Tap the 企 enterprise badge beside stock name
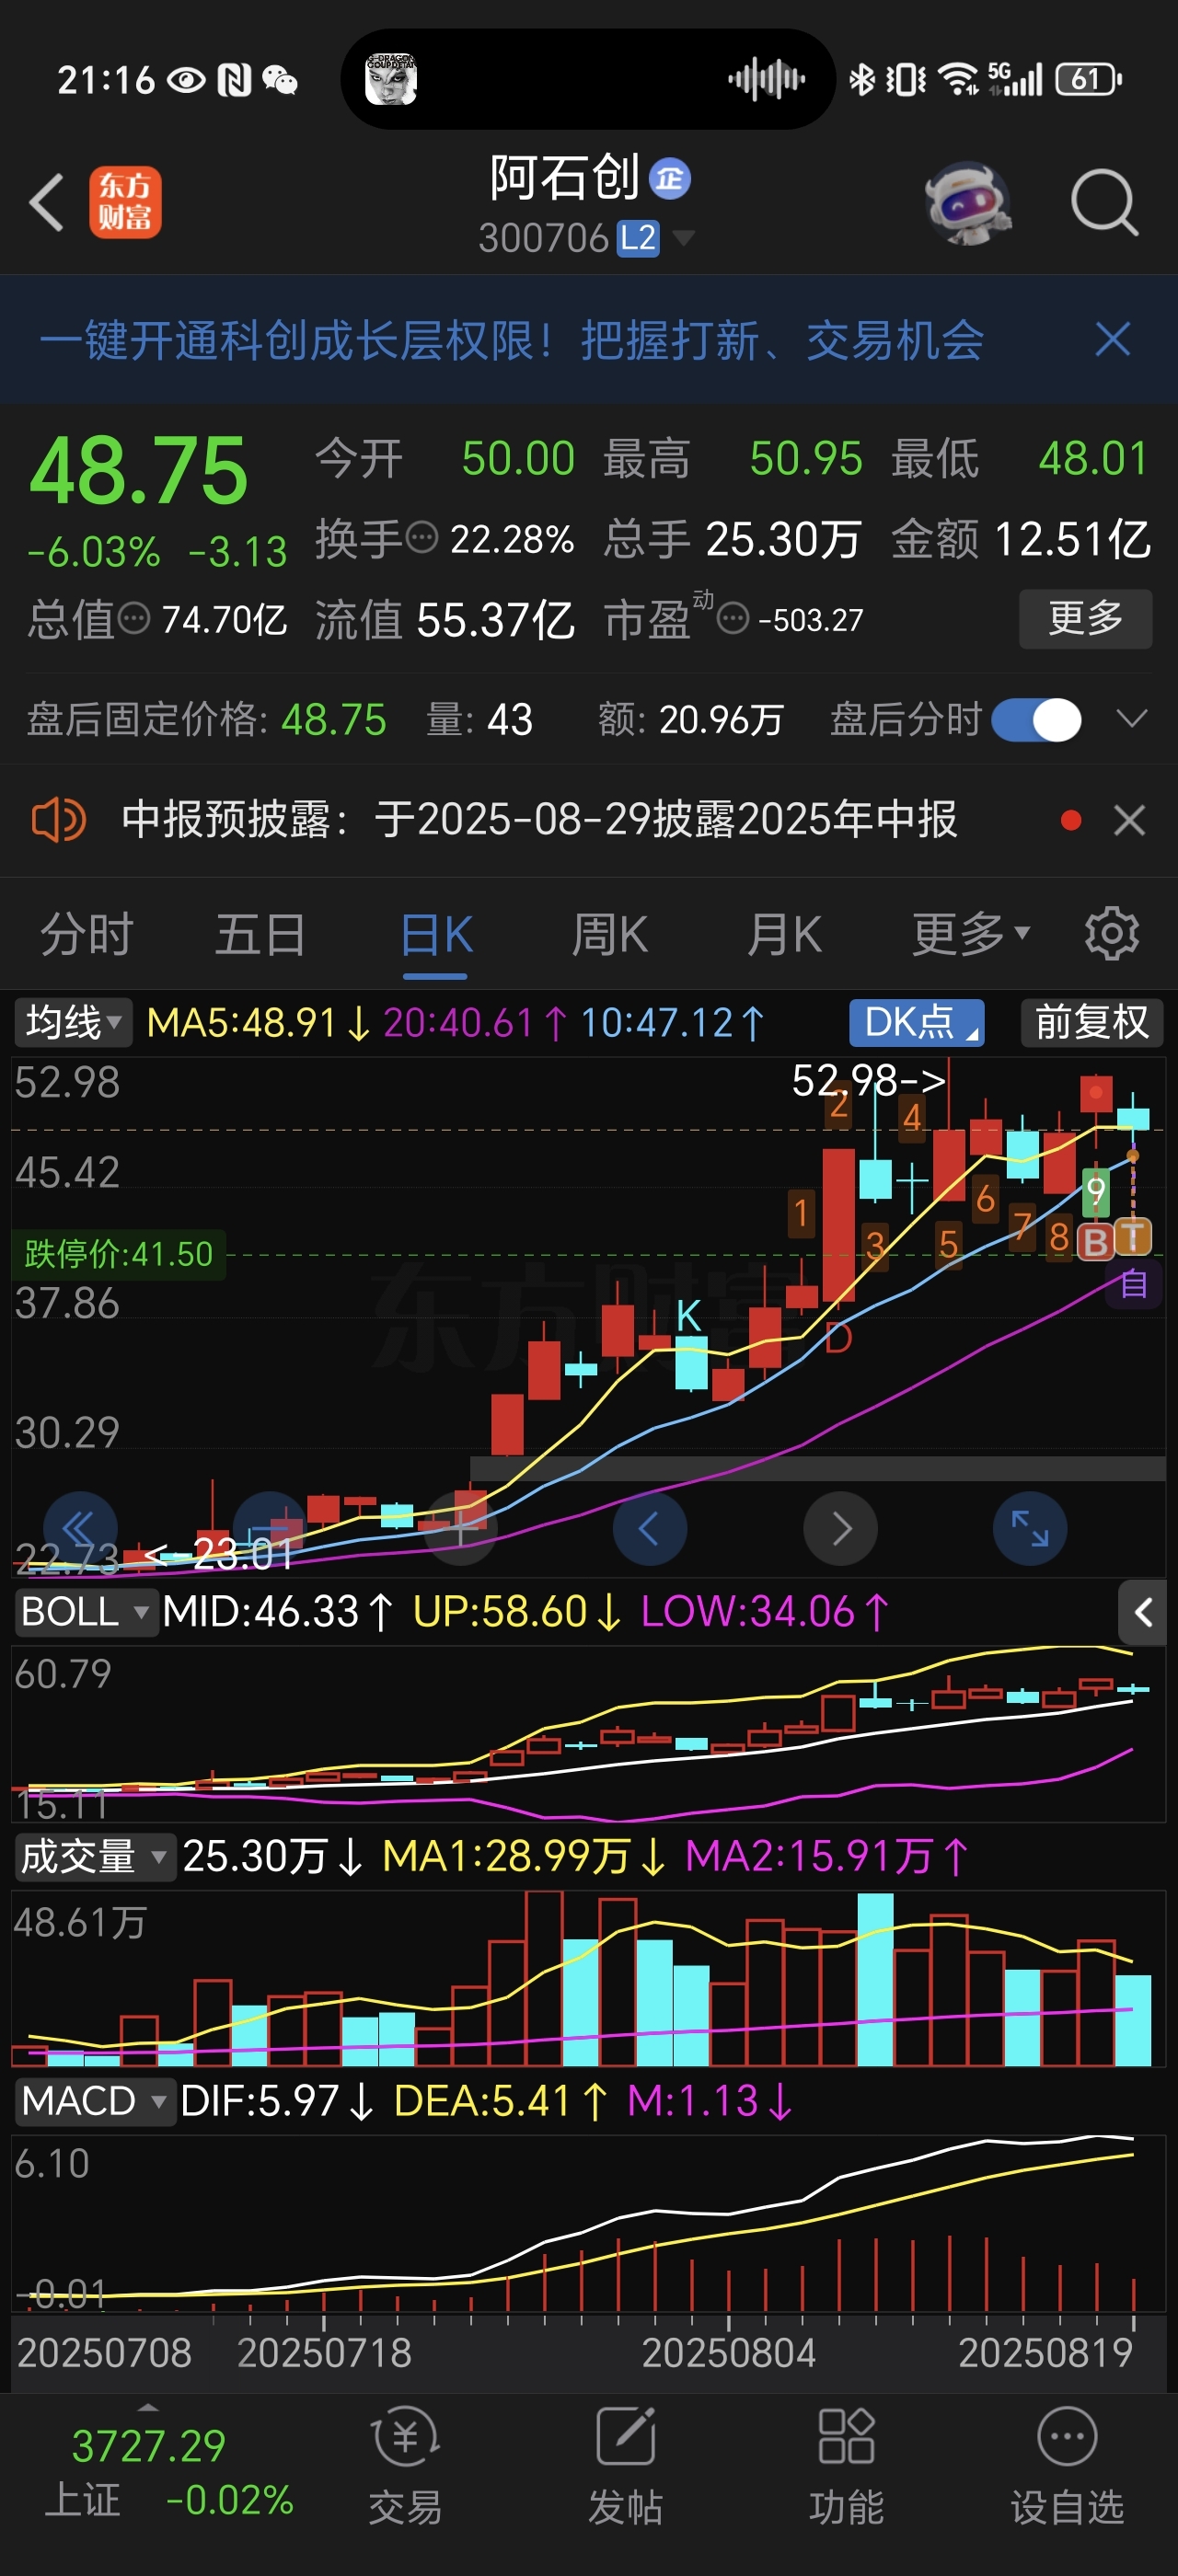The image size is (1178, 2576). (x=669, y=178)
